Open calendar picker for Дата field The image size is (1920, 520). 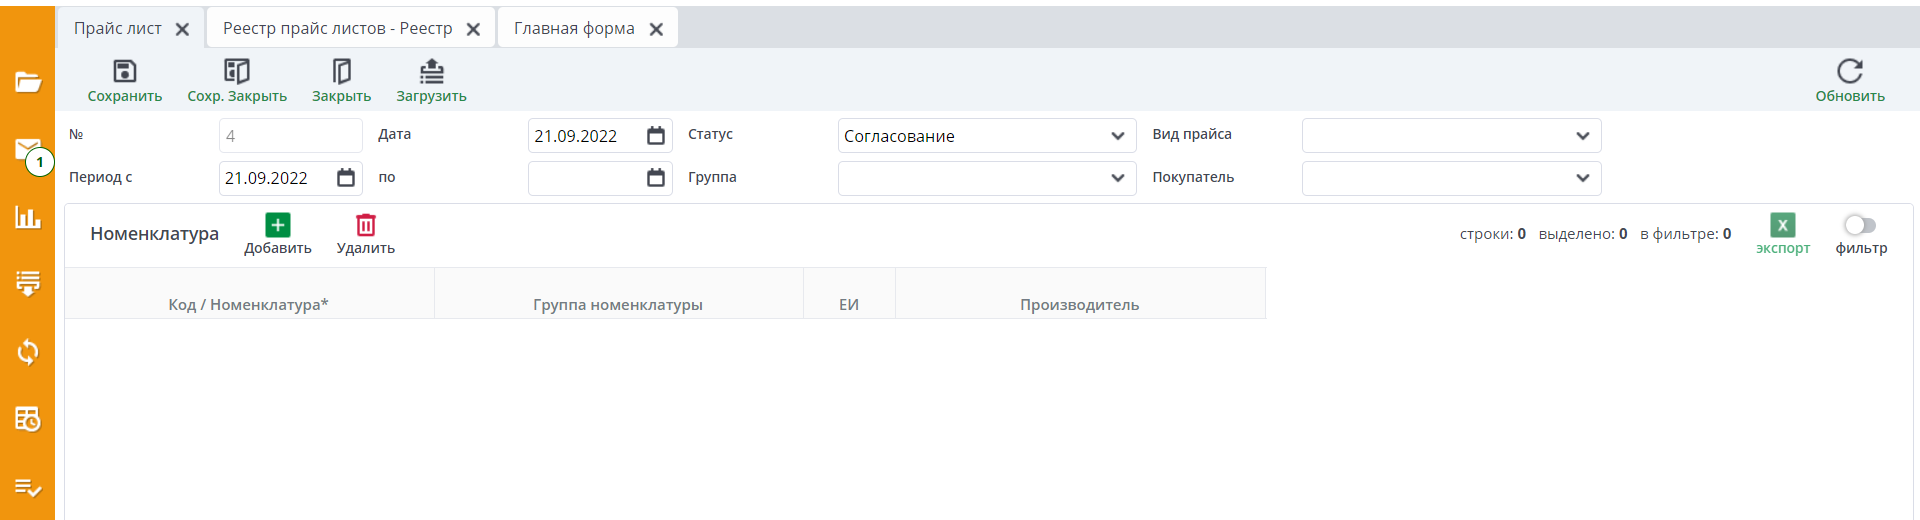pyautogui.click(x=656, y=136)
